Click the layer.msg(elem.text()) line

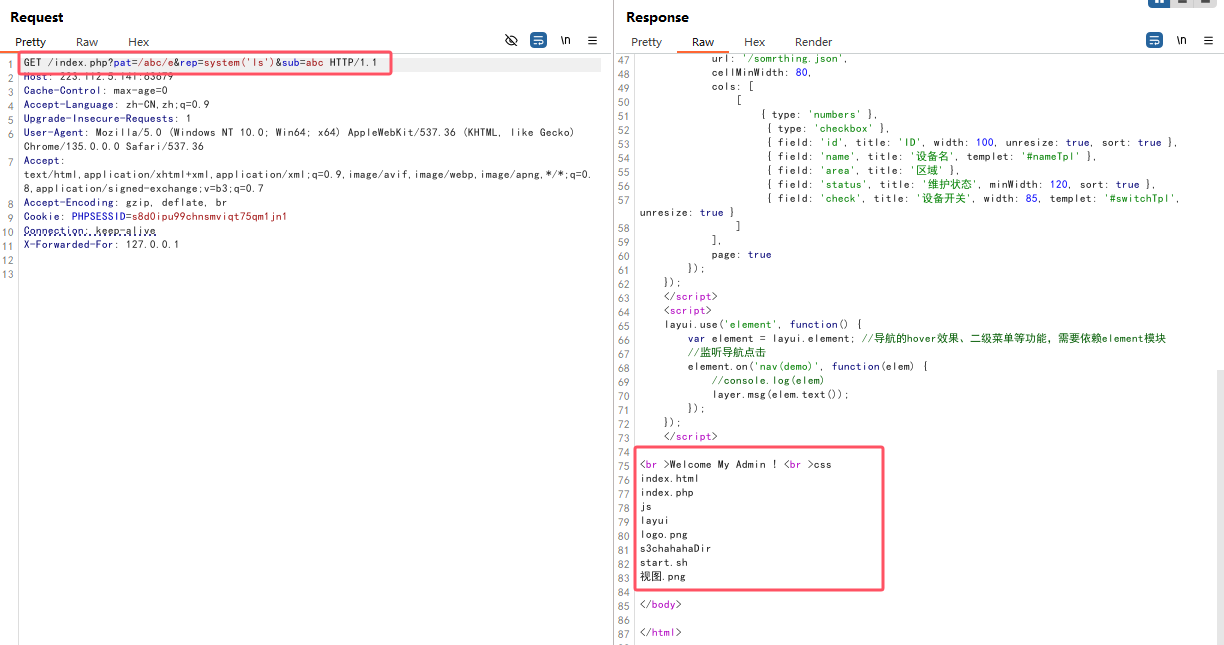pos(781,394)
